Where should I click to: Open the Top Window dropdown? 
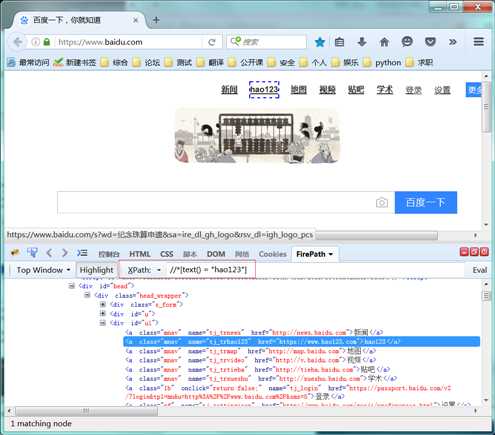[x=43, y=270]
